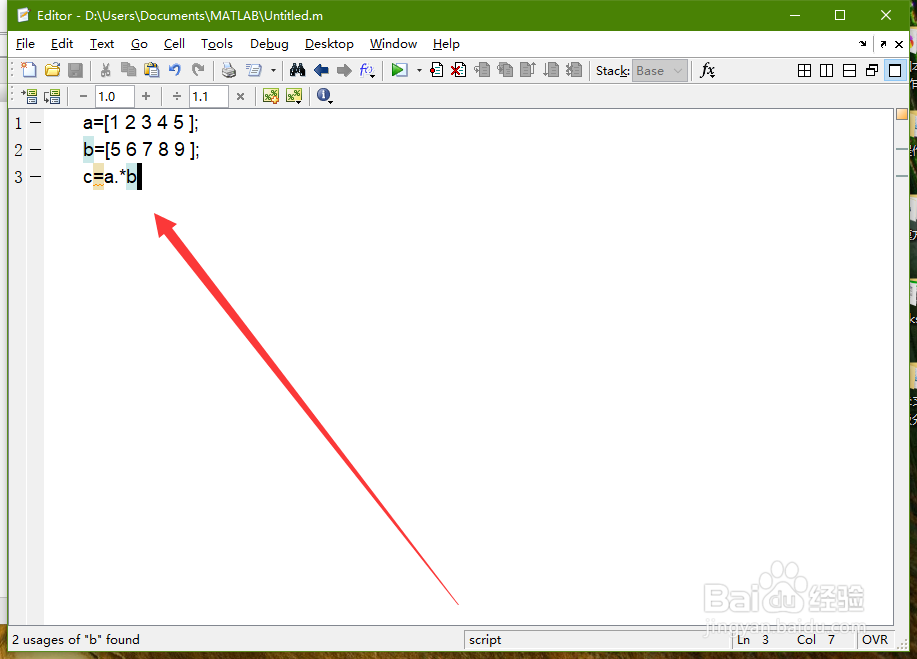Float the editor documents with the overlapping-windows icon
The width and height of the screenshot is (917, 659).
click(x=872, y=70)
